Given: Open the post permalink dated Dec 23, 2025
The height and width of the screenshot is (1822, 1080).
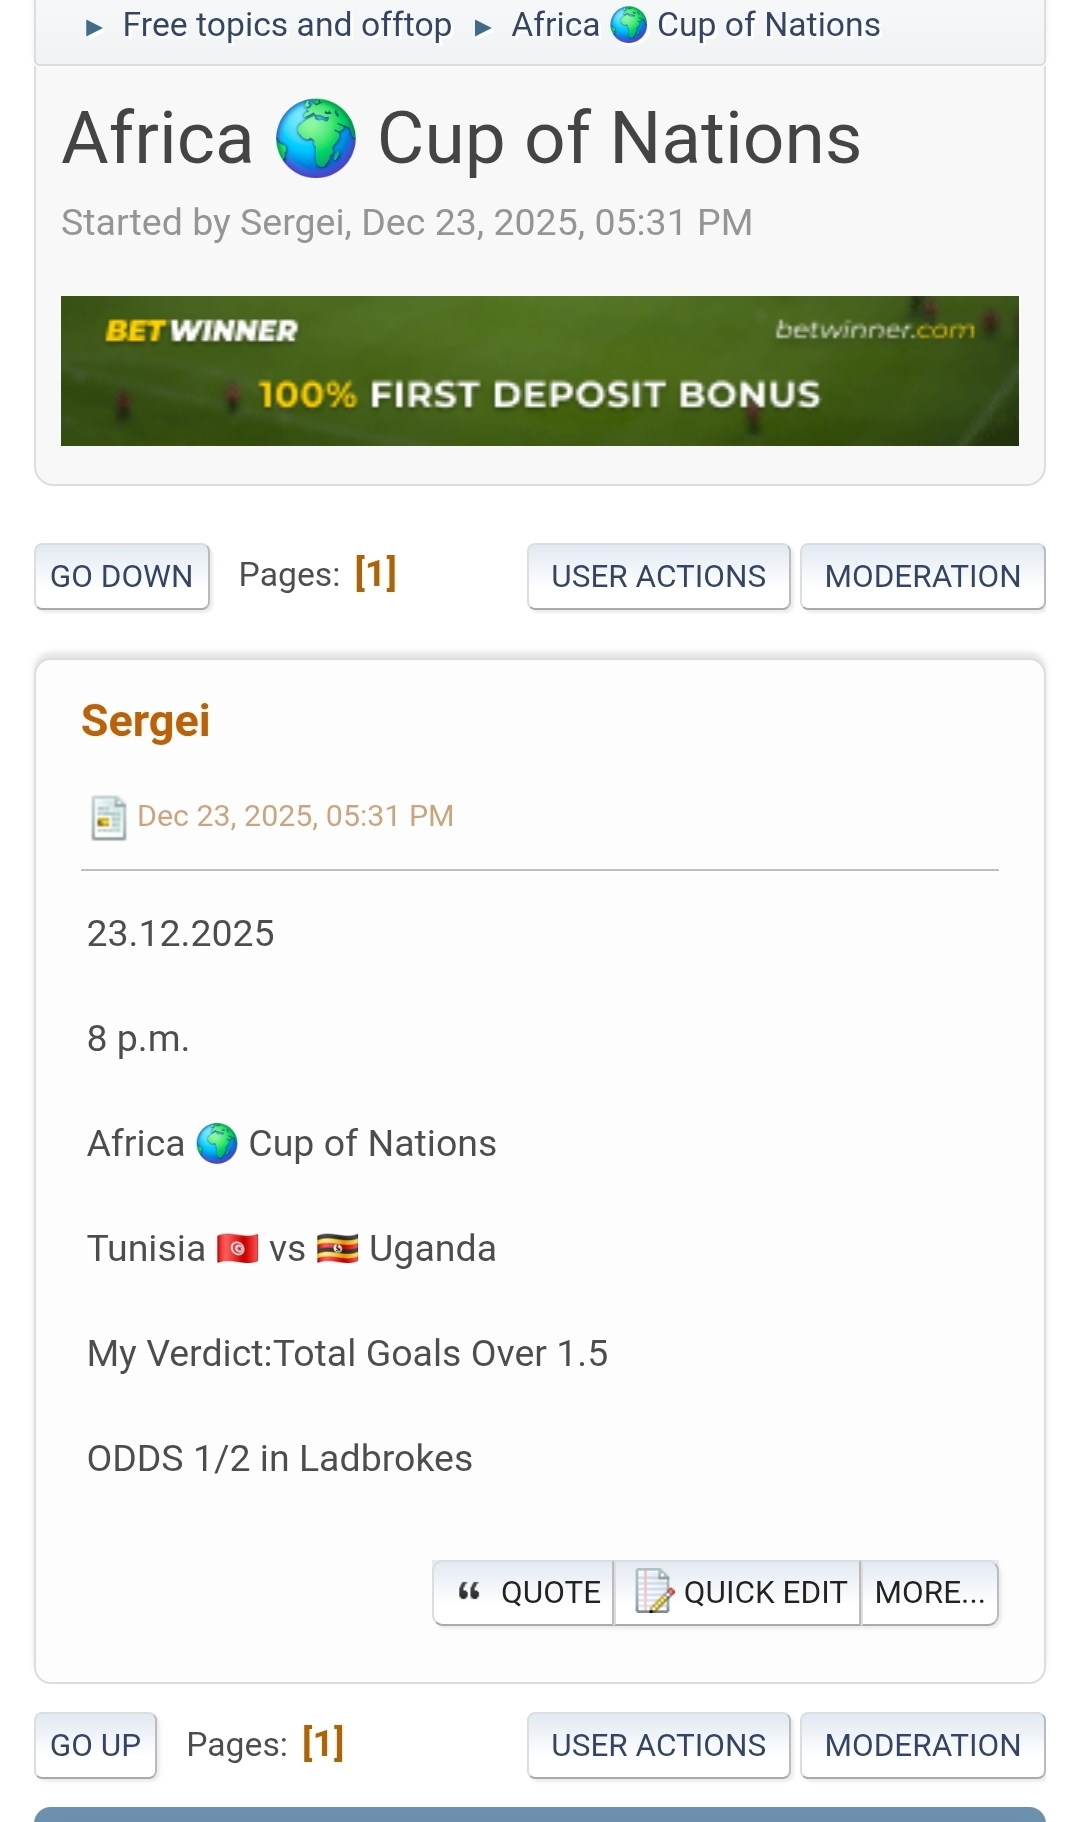Looking at the screenshot, I should coord(295,816).
